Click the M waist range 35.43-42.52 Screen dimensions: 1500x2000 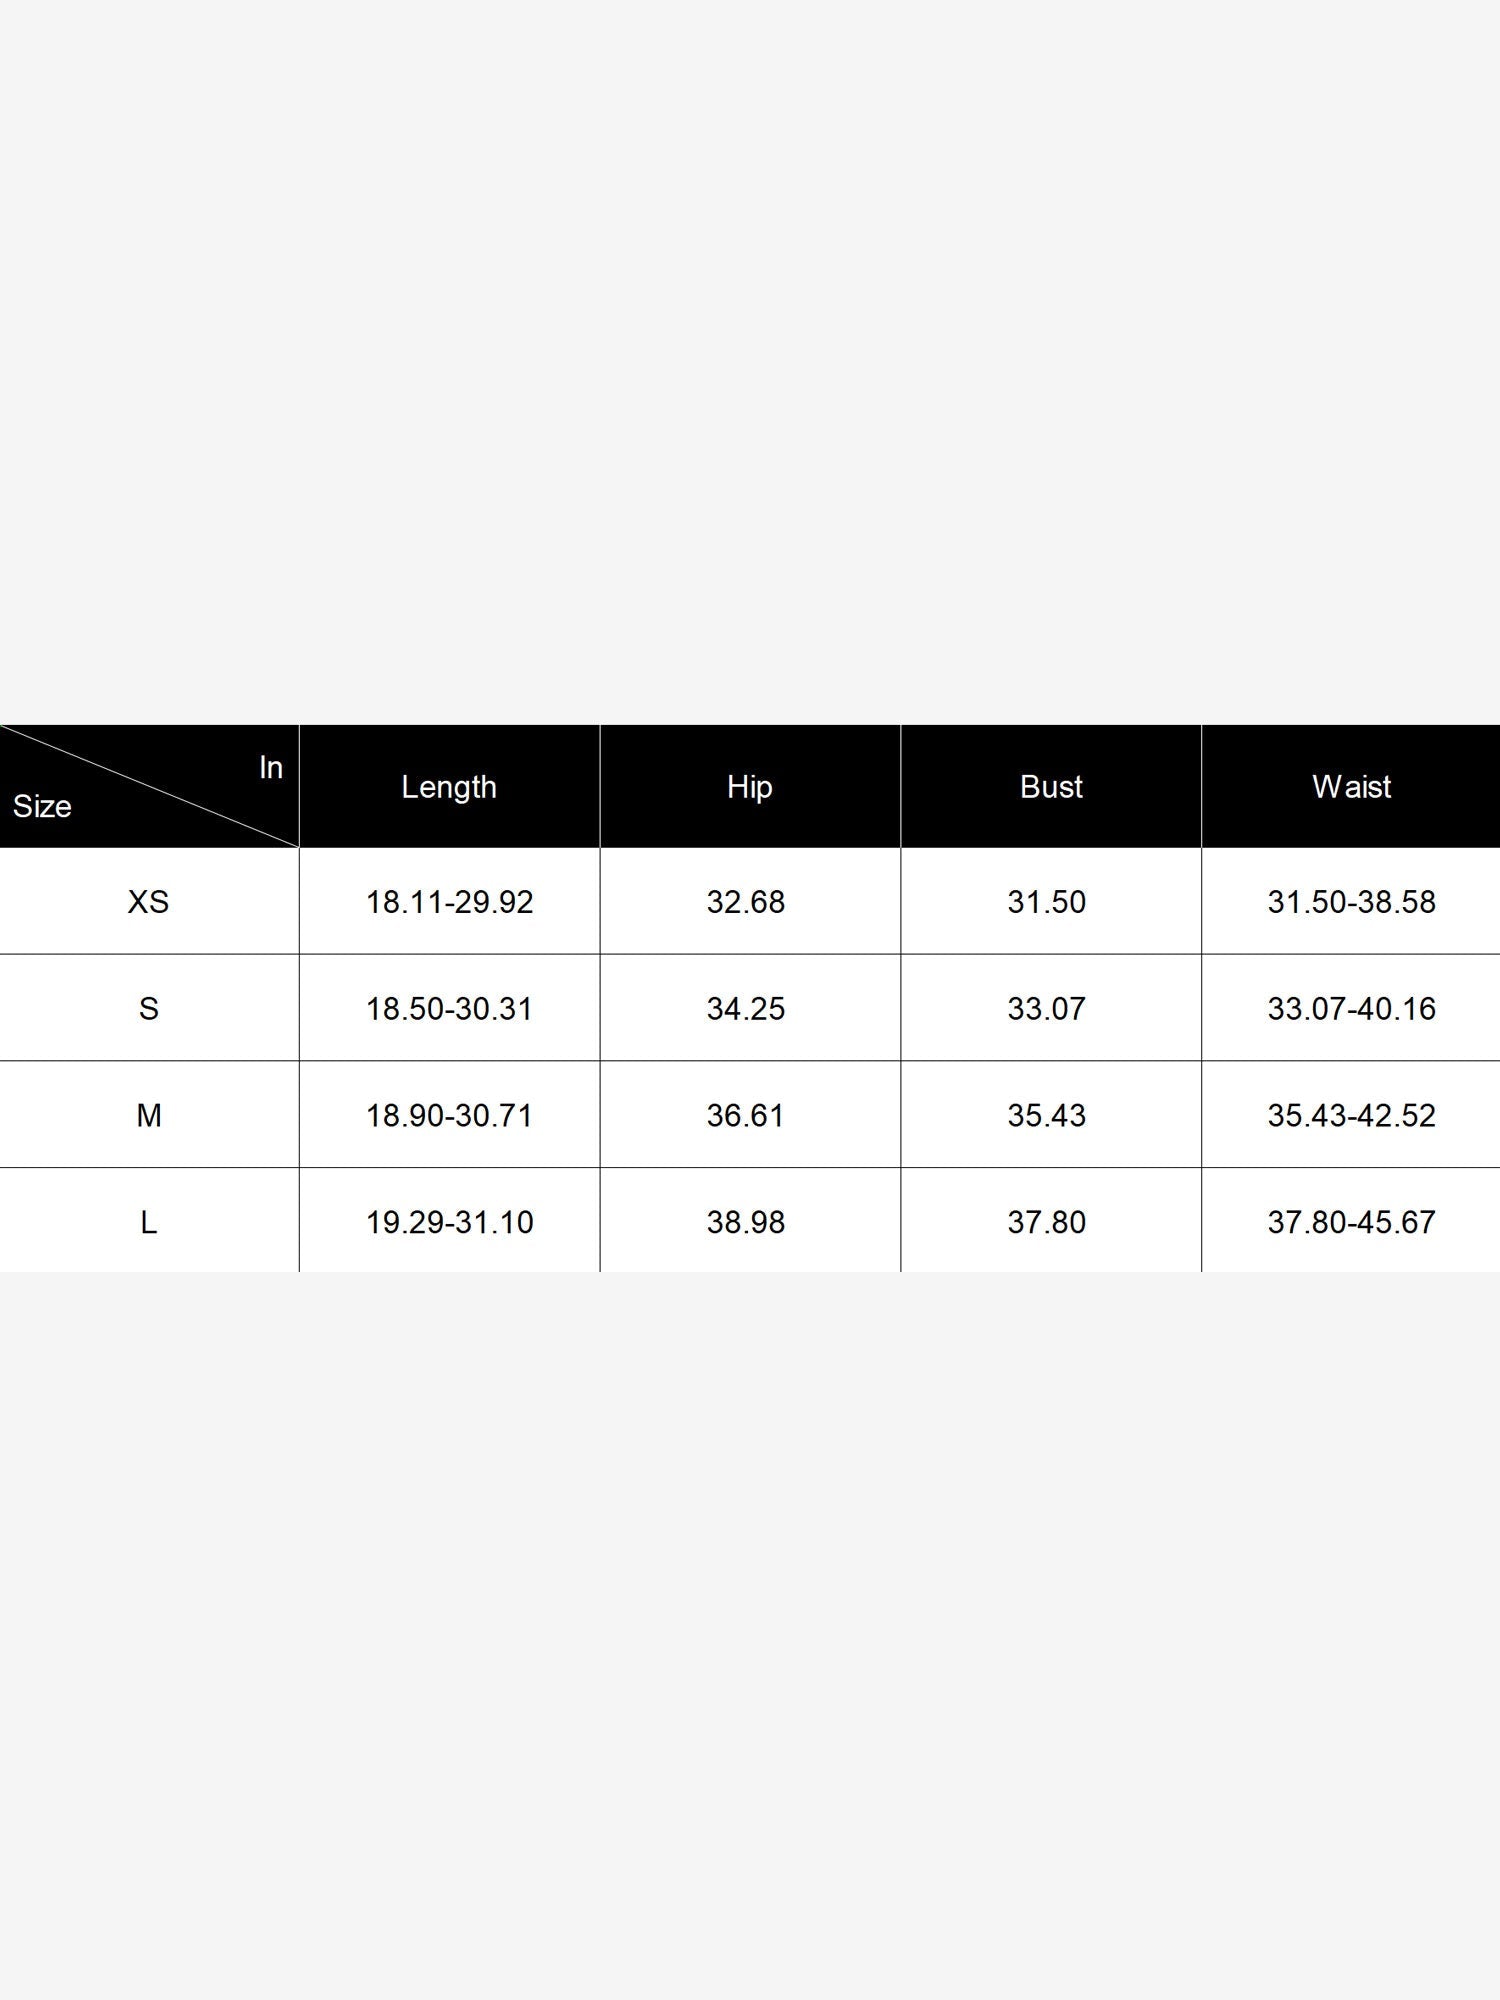pyautogui.click(x=1351, y=1115)
